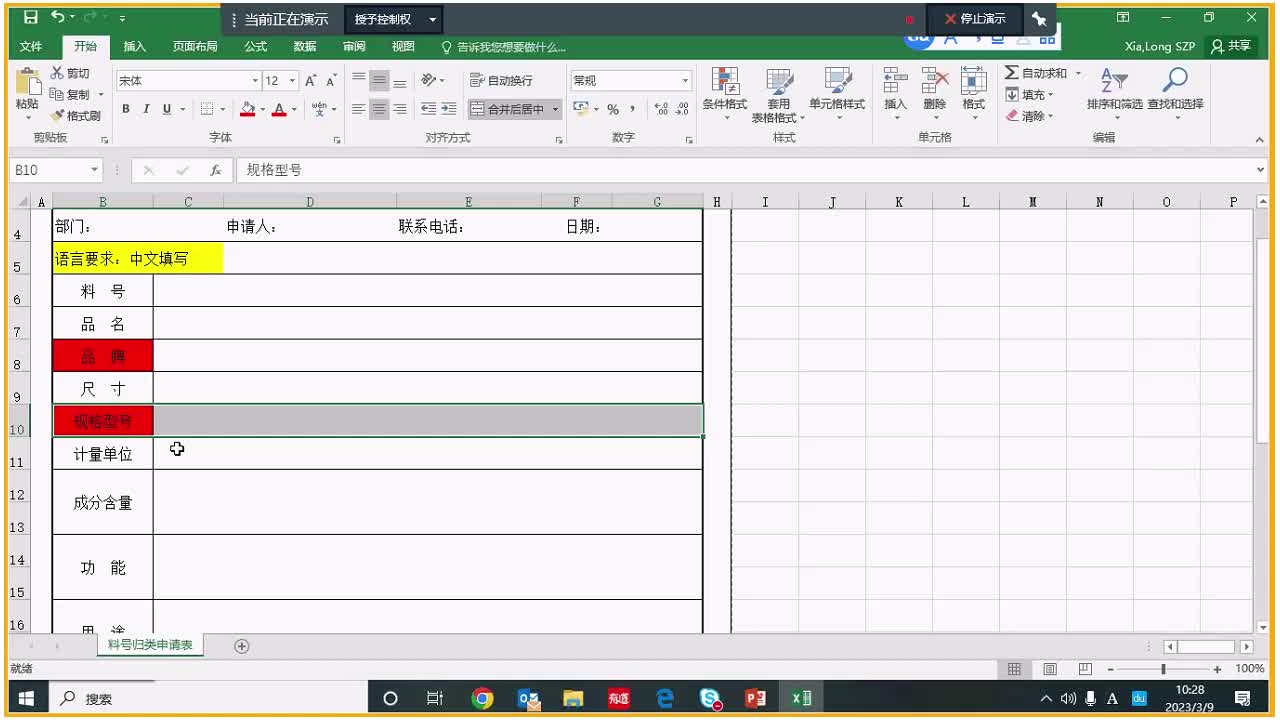The width and height of the screenshot is (1280, 720).
Task: Switch to the Insert (插入) tab
Action: [134, 46]
